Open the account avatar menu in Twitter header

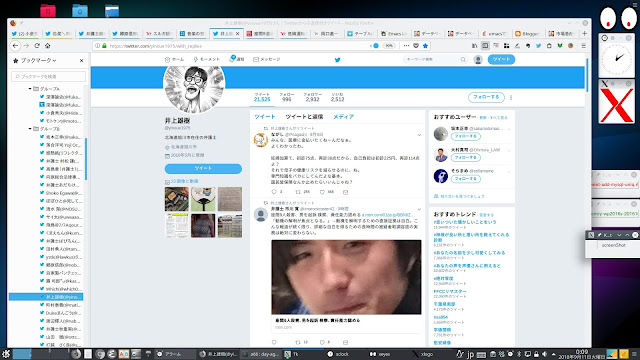click(478, 60)
